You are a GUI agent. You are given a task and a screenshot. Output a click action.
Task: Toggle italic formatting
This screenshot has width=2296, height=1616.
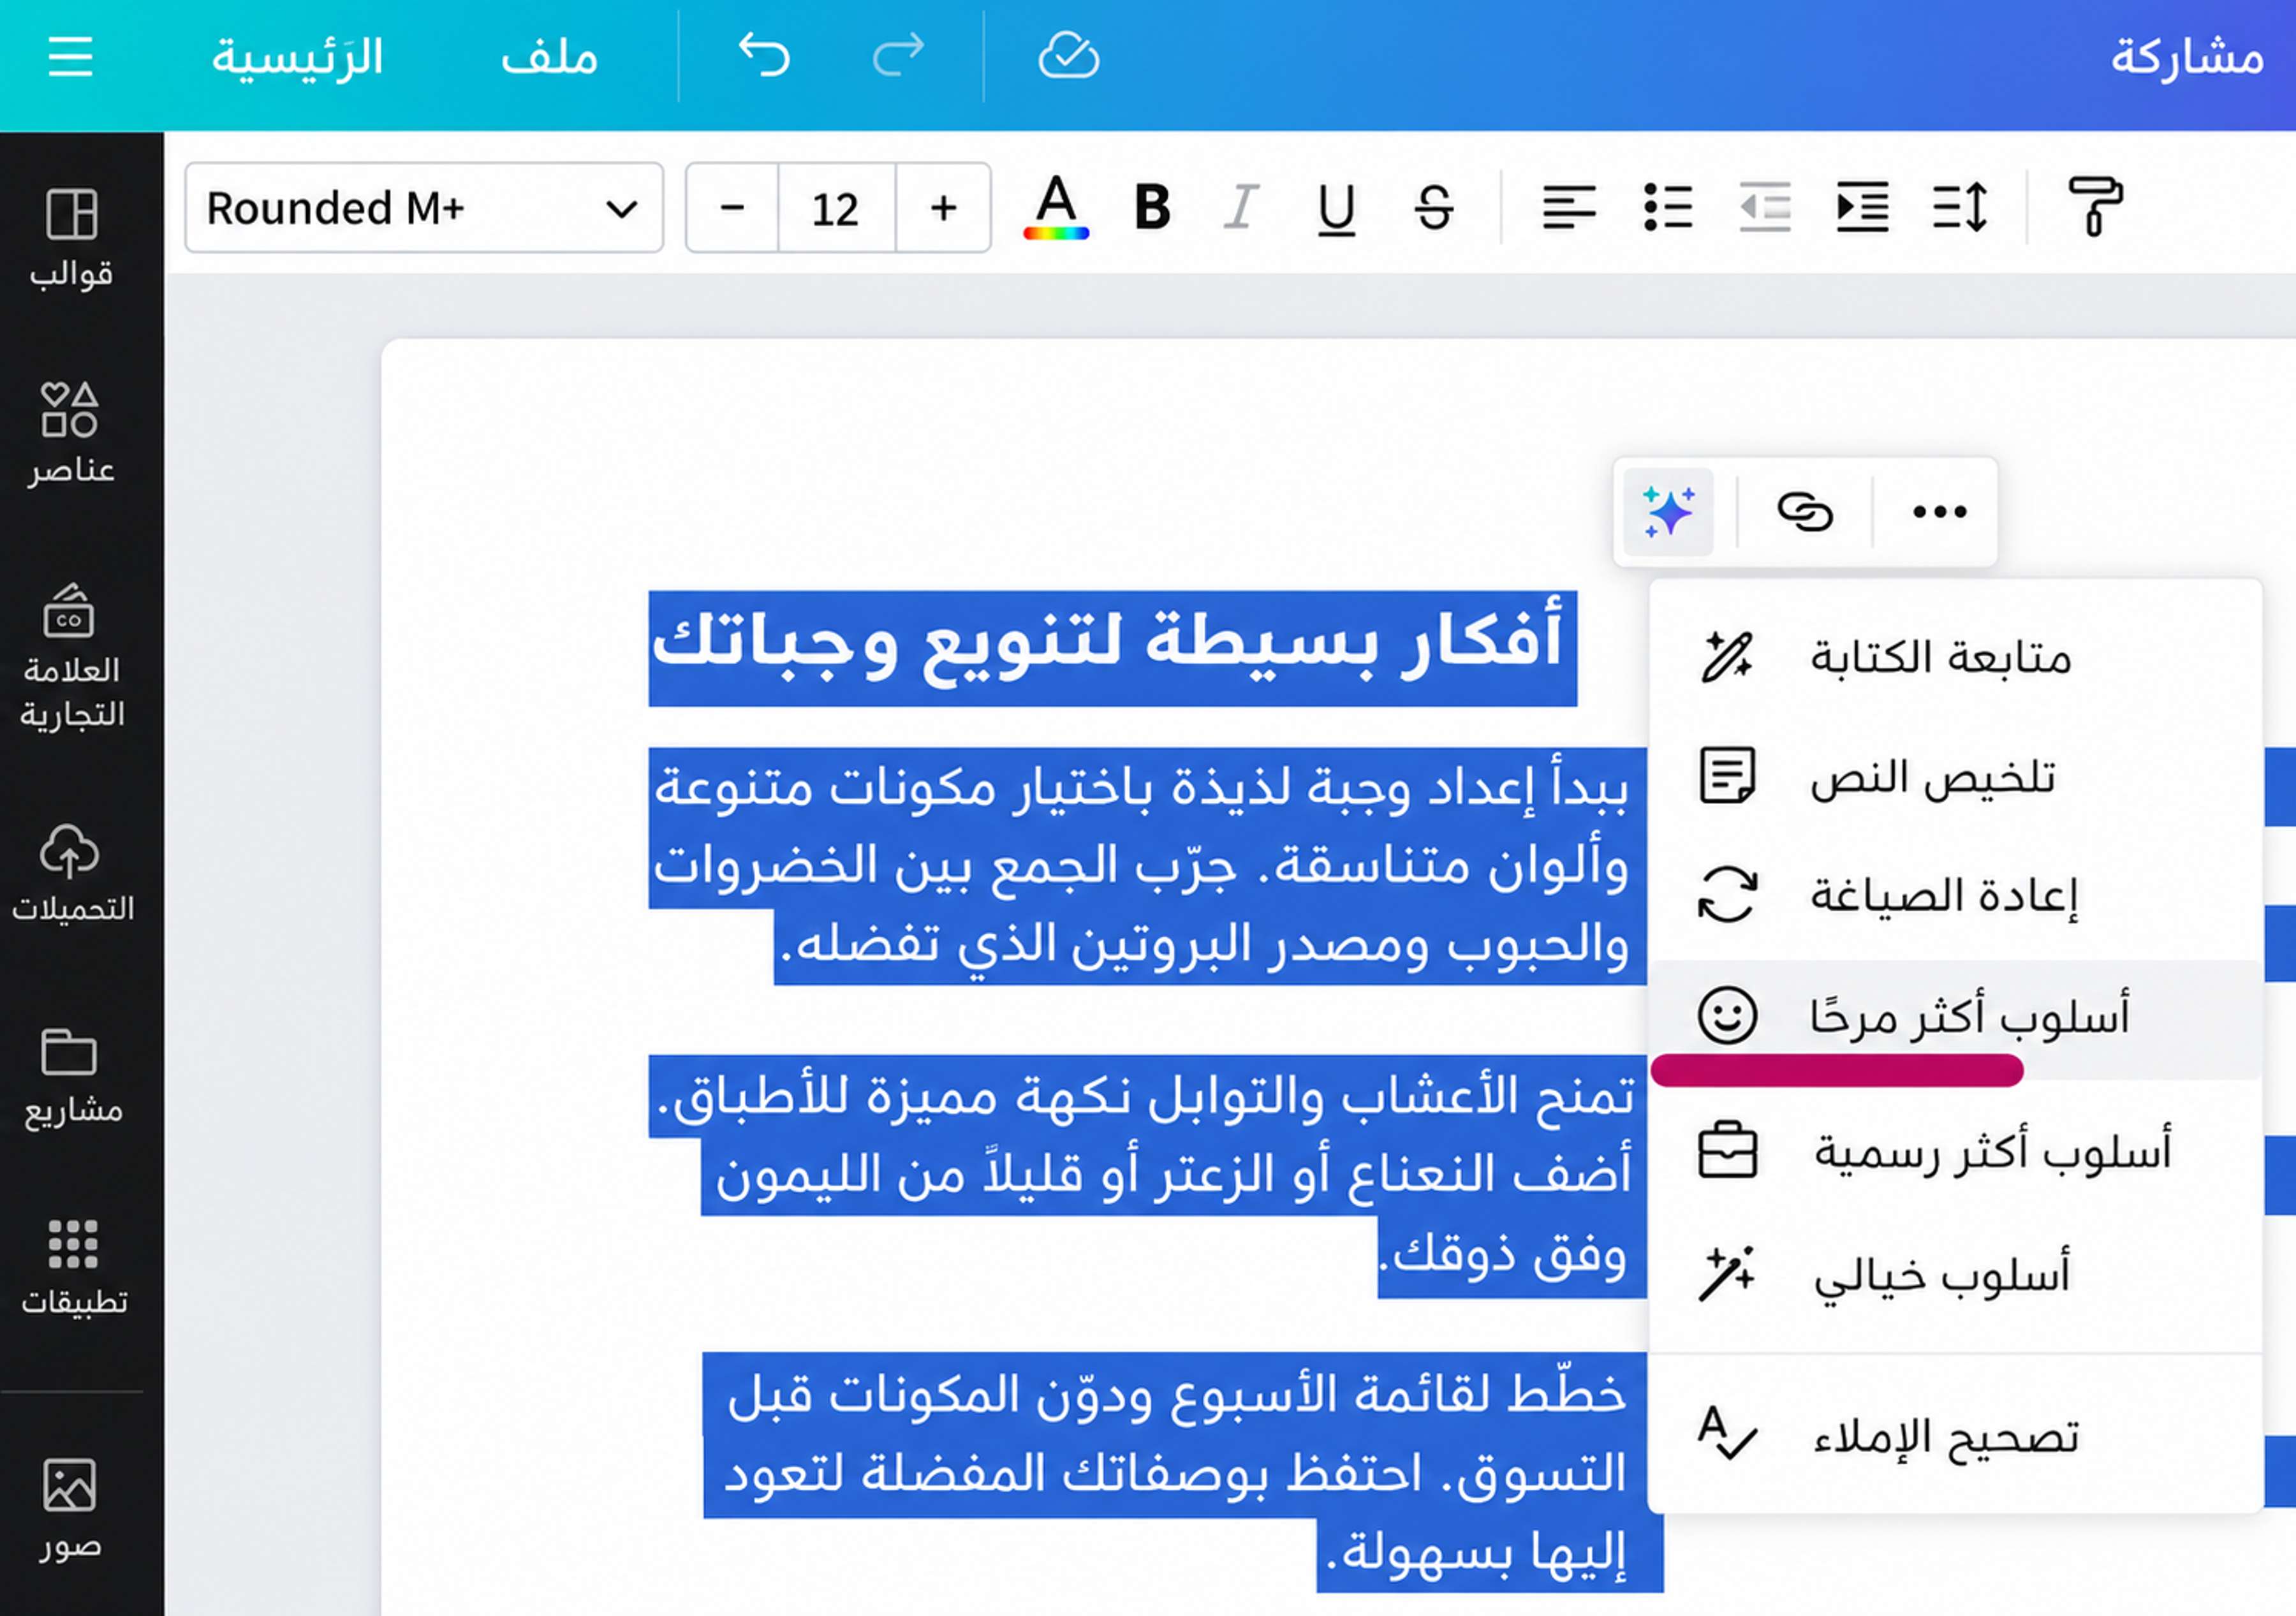[1241, 208]
